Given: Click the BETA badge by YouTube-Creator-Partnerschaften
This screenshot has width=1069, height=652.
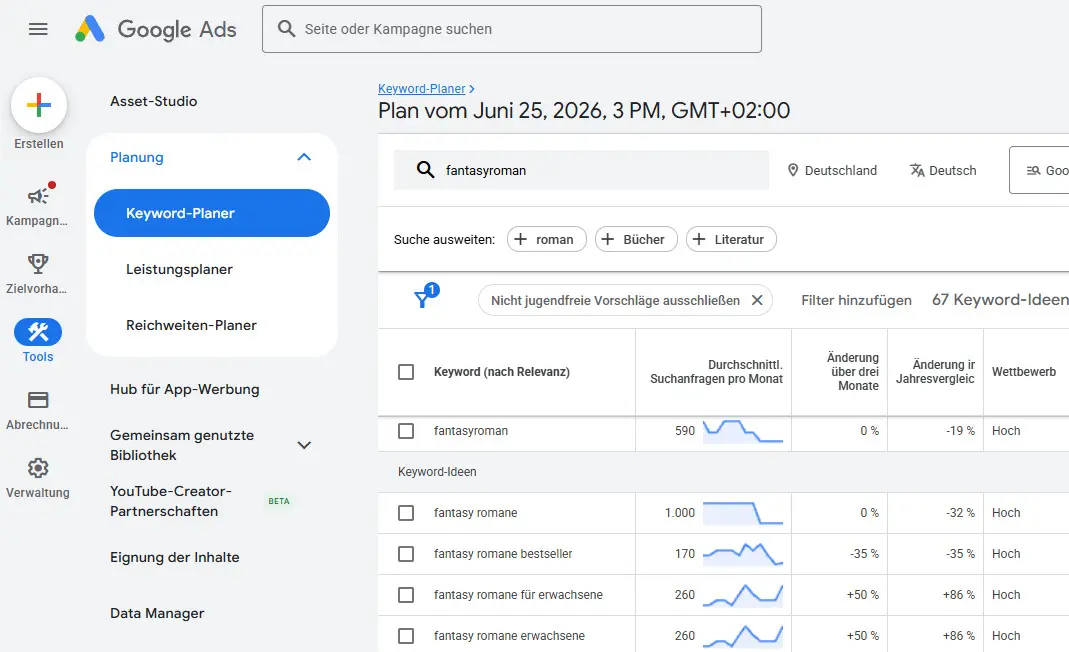Looking at the screenshot, I should tap(279, 501).
